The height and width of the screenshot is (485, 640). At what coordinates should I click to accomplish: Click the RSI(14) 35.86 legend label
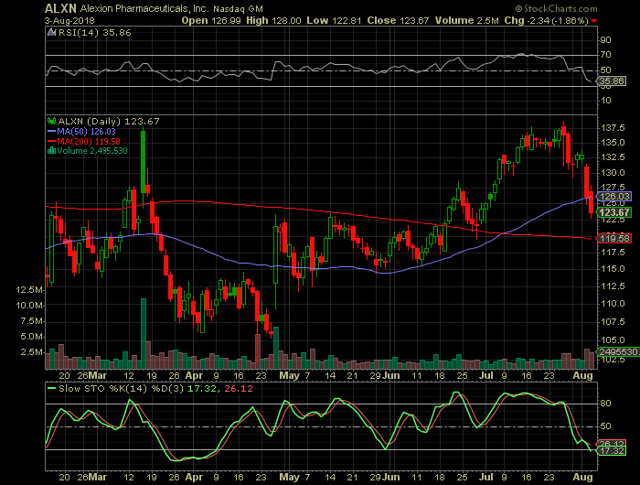pos(95,33)
